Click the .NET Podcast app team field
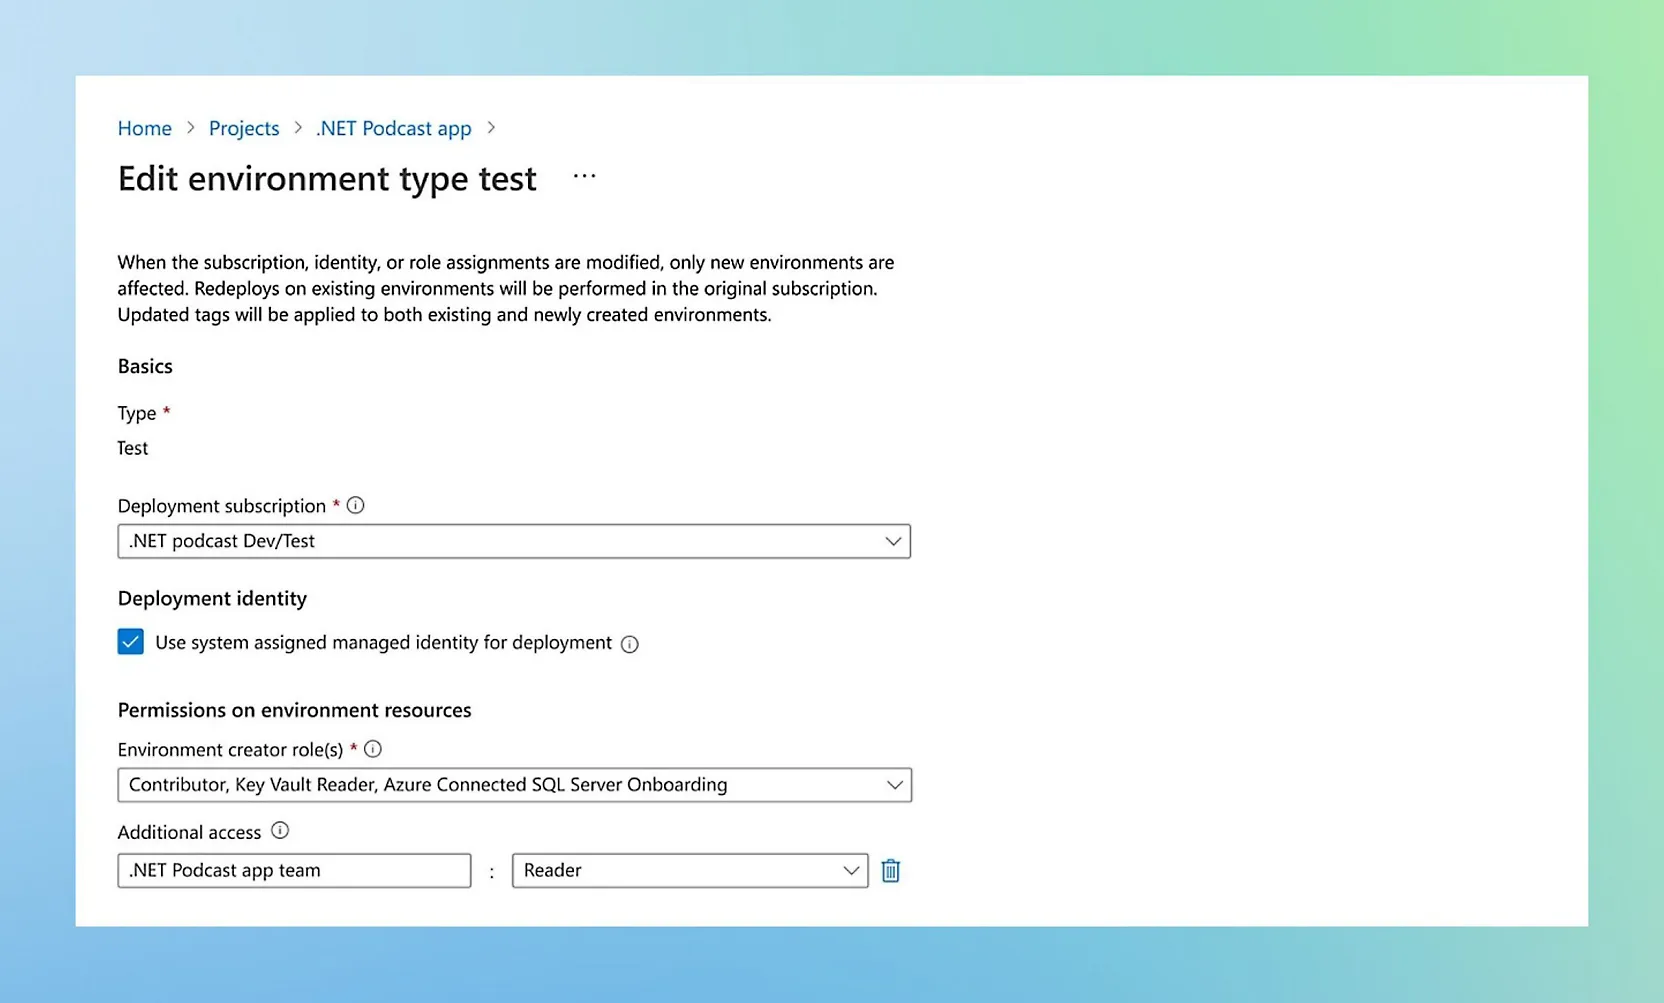The image size is (1664, 1003). tap(294, 870)
